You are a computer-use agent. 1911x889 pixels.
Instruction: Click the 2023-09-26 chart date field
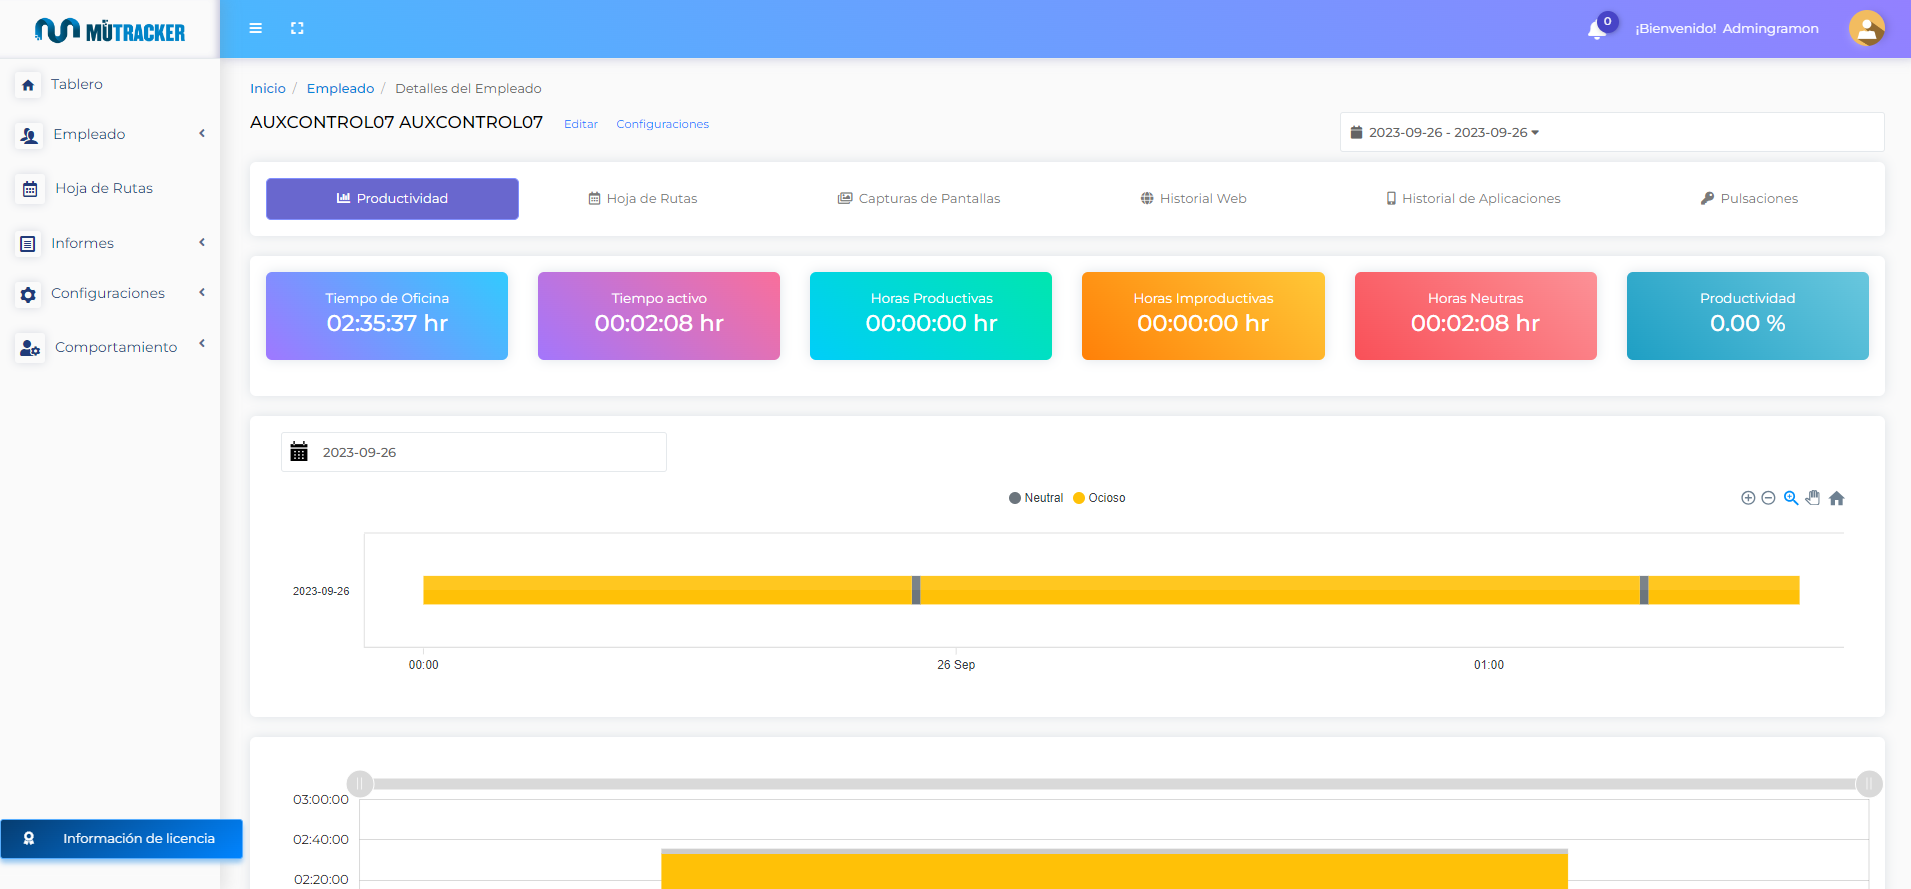coord(473,452)
